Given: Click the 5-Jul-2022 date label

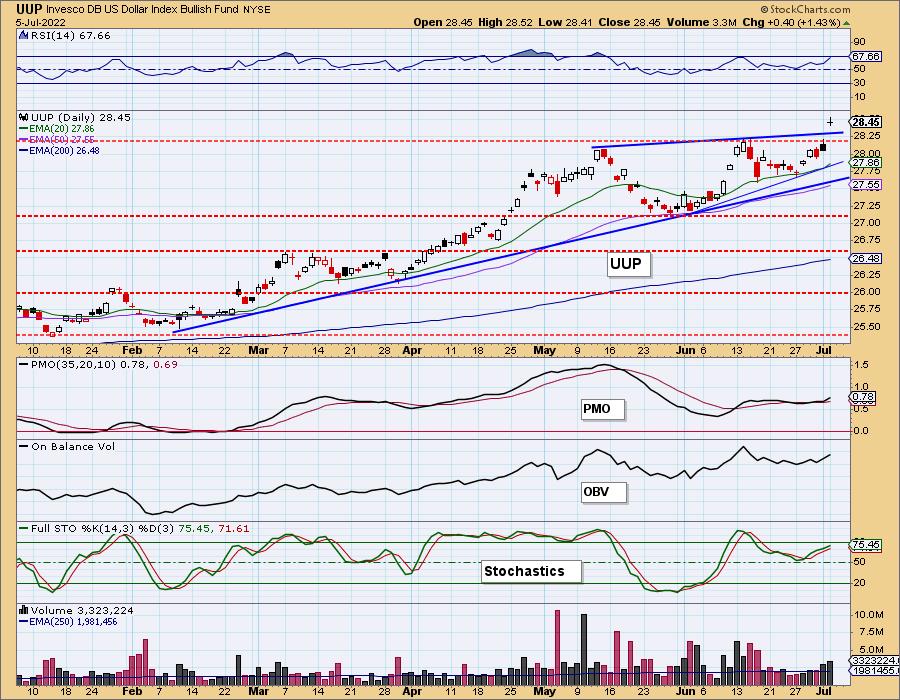Looking at the screenshot, I should click(40, 23).
